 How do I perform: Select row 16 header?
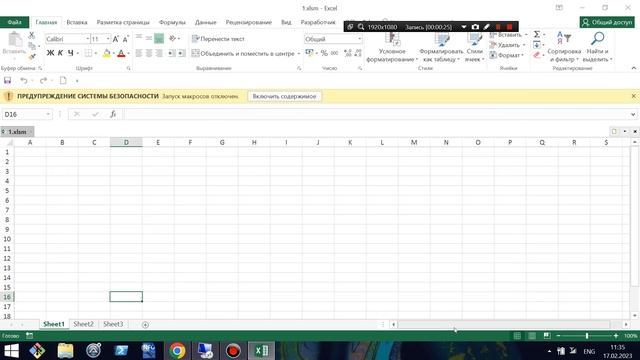[7, 297]
